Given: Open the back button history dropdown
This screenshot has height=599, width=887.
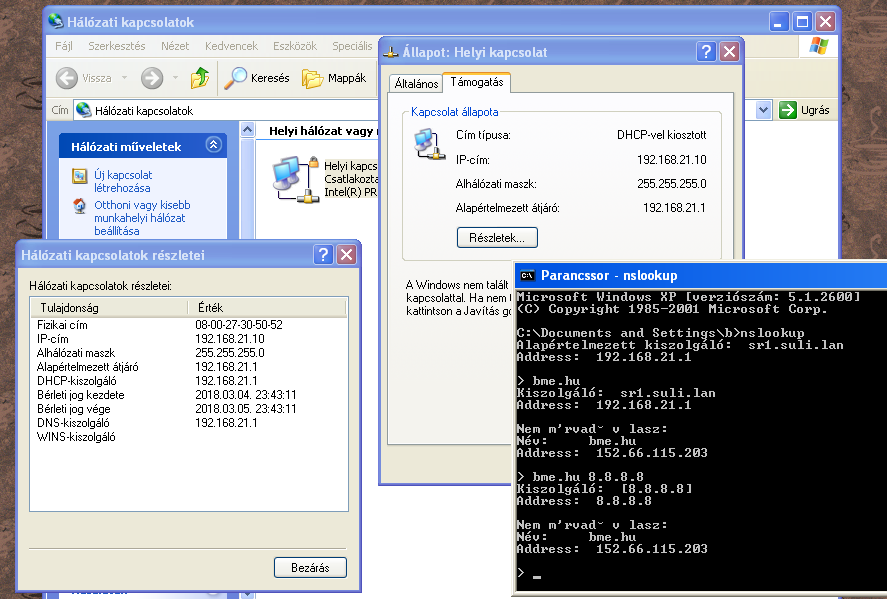Looking at the screenshot, I should point(124,78).
